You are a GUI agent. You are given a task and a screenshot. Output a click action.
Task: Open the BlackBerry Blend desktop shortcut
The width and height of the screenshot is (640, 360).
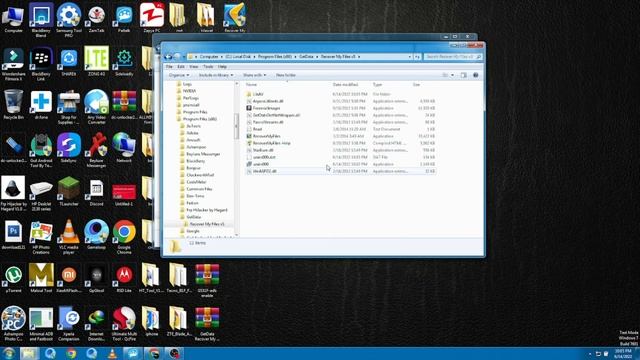pos(41,20)
